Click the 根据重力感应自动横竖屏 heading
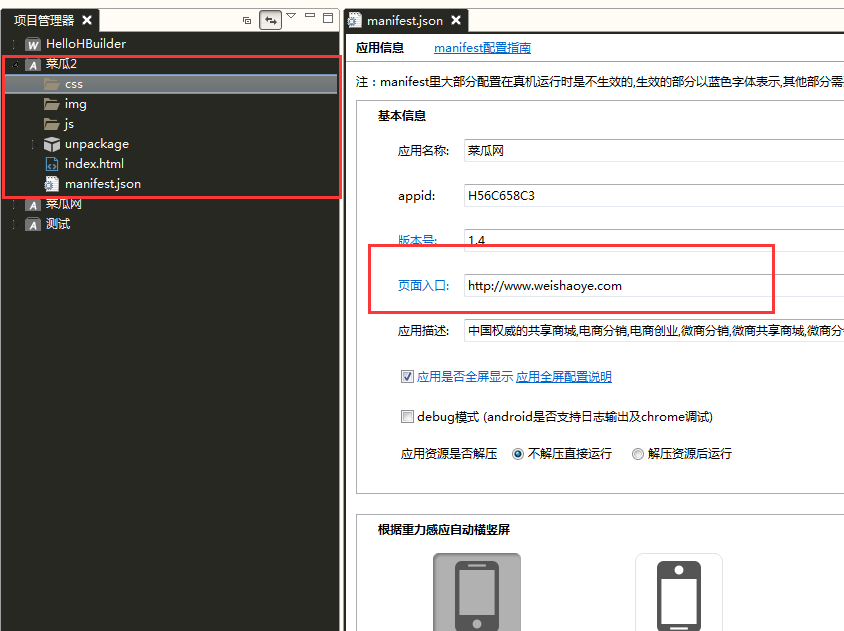 tap(444, 530)
